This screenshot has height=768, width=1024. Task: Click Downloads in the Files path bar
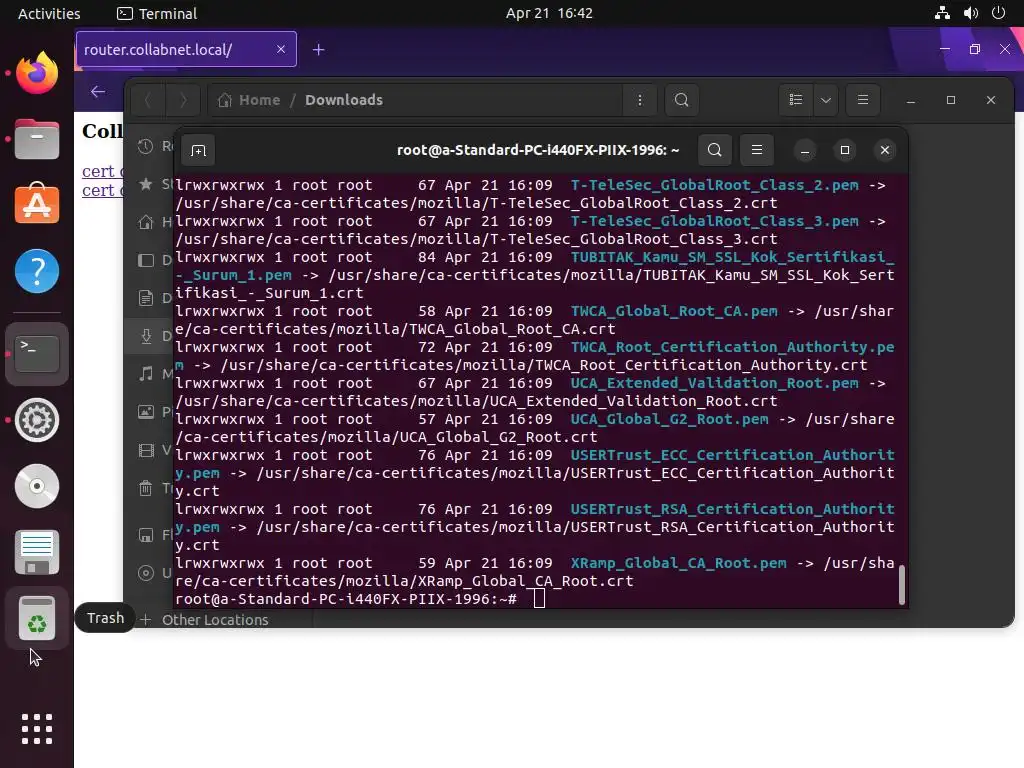[x=344, y=100]
